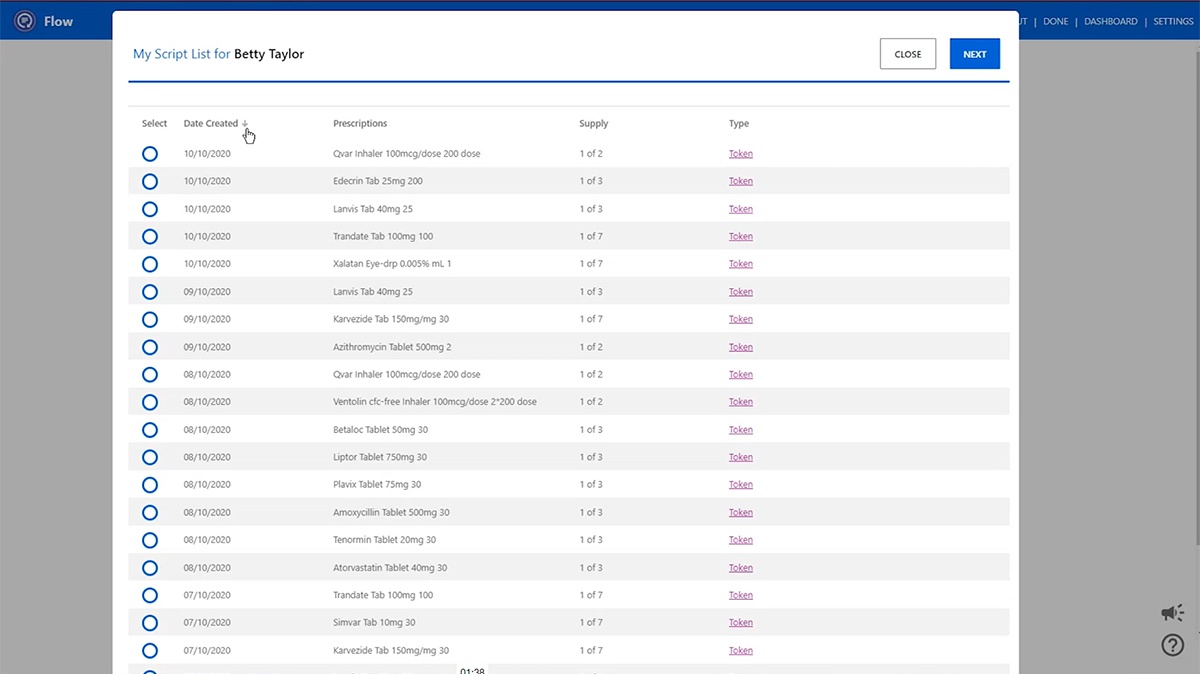Click the Flow logo icon
Screen dimensions: 1200x674
pyautogui.click(x=25, y=21)
